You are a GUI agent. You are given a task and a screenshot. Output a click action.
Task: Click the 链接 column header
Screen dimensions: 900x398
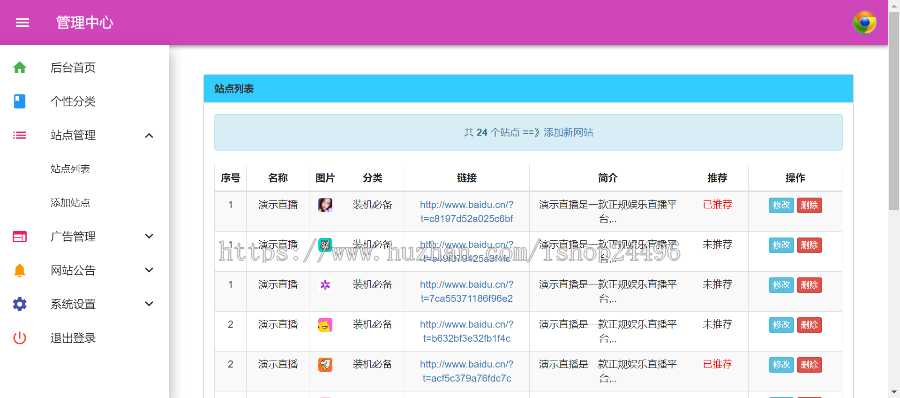click(467, 178)
